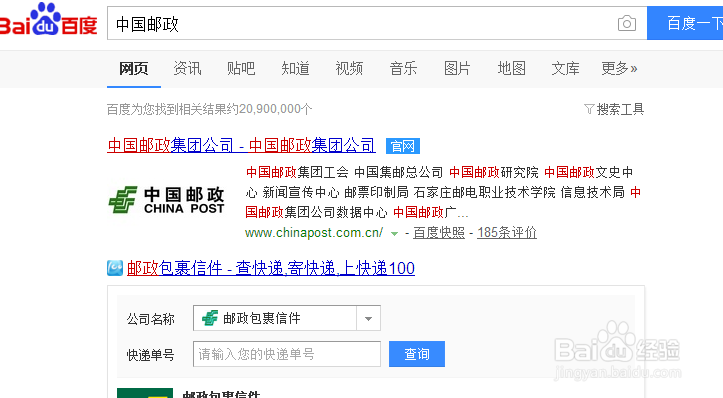This screenshot has width=723, height=398.
Task: Click the 搜索工具 filter button
Action: point(614,109)
